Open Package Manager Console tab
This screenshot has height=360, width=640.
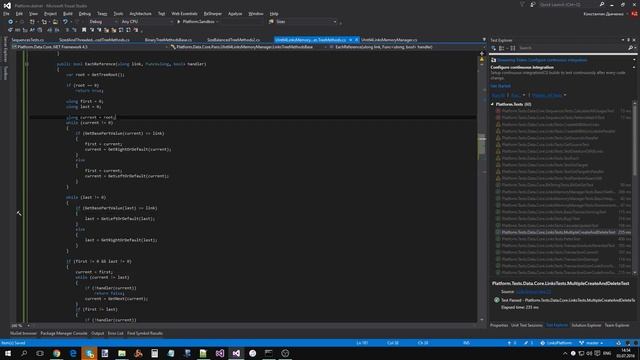point(64,333)
